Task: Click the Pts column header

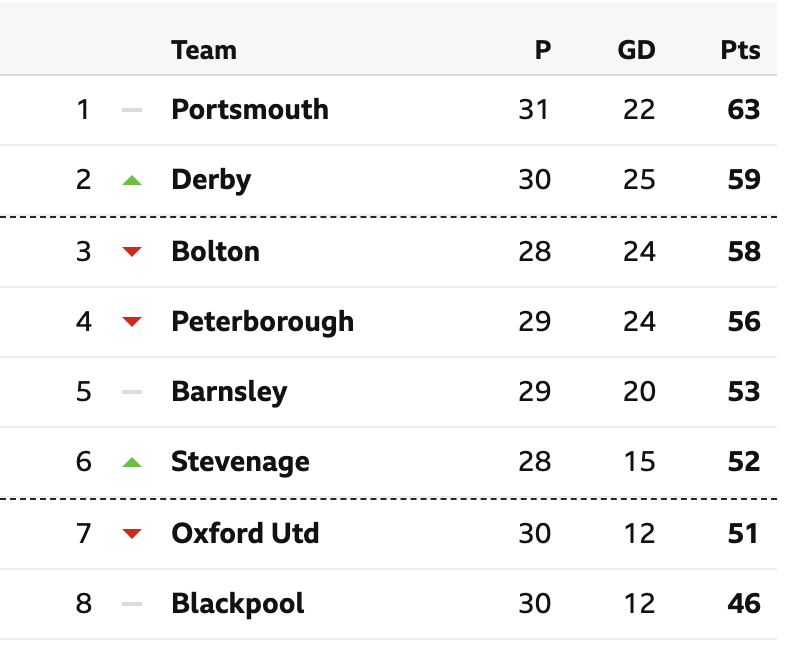Action: [740, 50]
